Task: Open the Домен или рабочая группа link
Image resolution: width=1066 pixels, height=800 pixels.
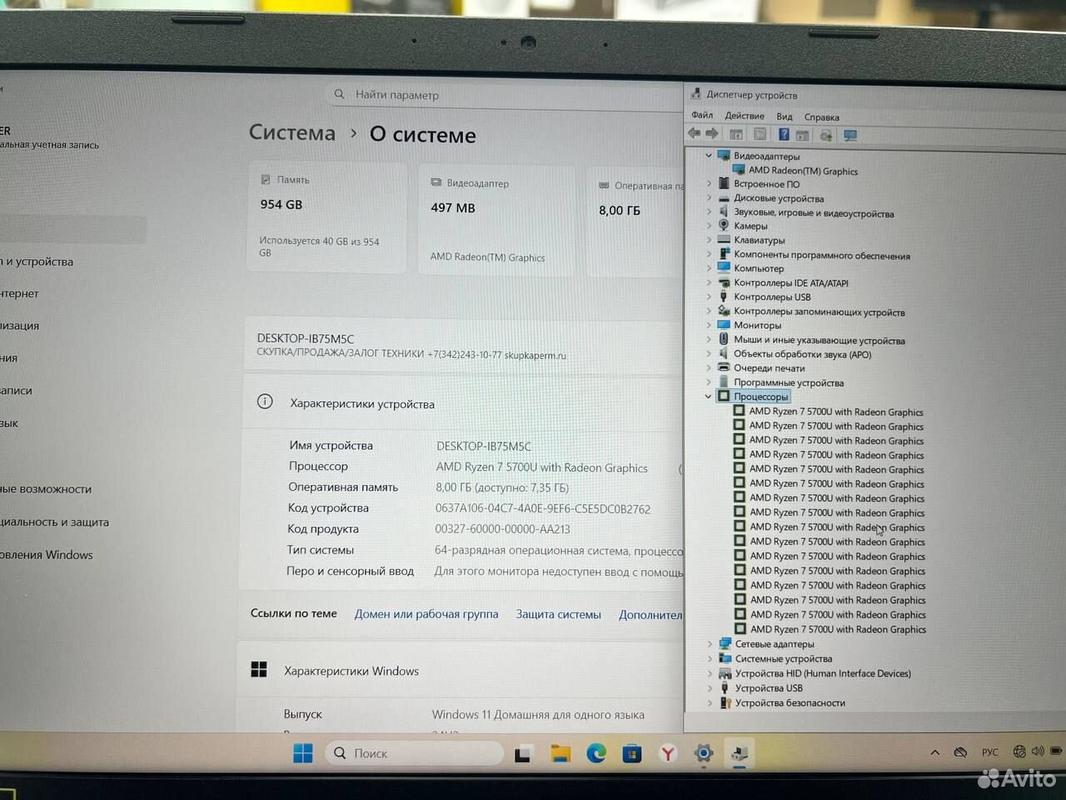Action: (x=426, y=614)
